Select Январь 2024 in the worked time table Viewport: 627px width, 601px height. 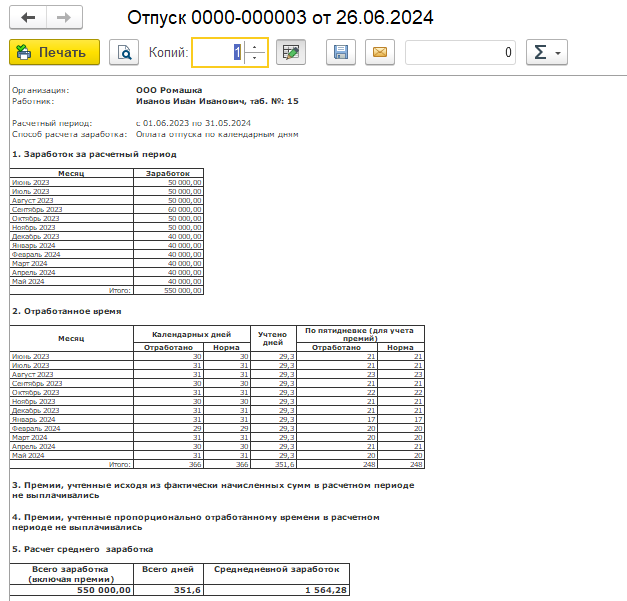(x=34, y=419)
